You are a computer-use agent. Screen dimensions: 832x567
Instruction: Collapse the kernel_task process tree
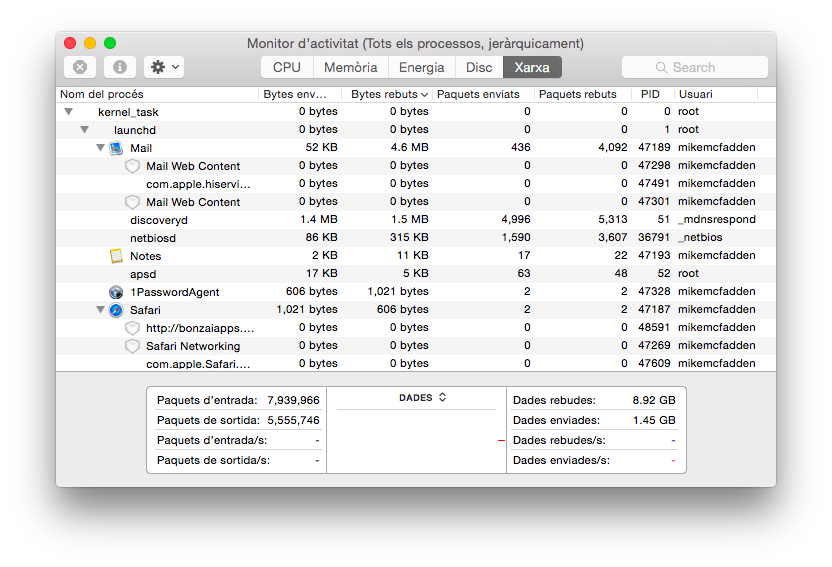[68, 112]
